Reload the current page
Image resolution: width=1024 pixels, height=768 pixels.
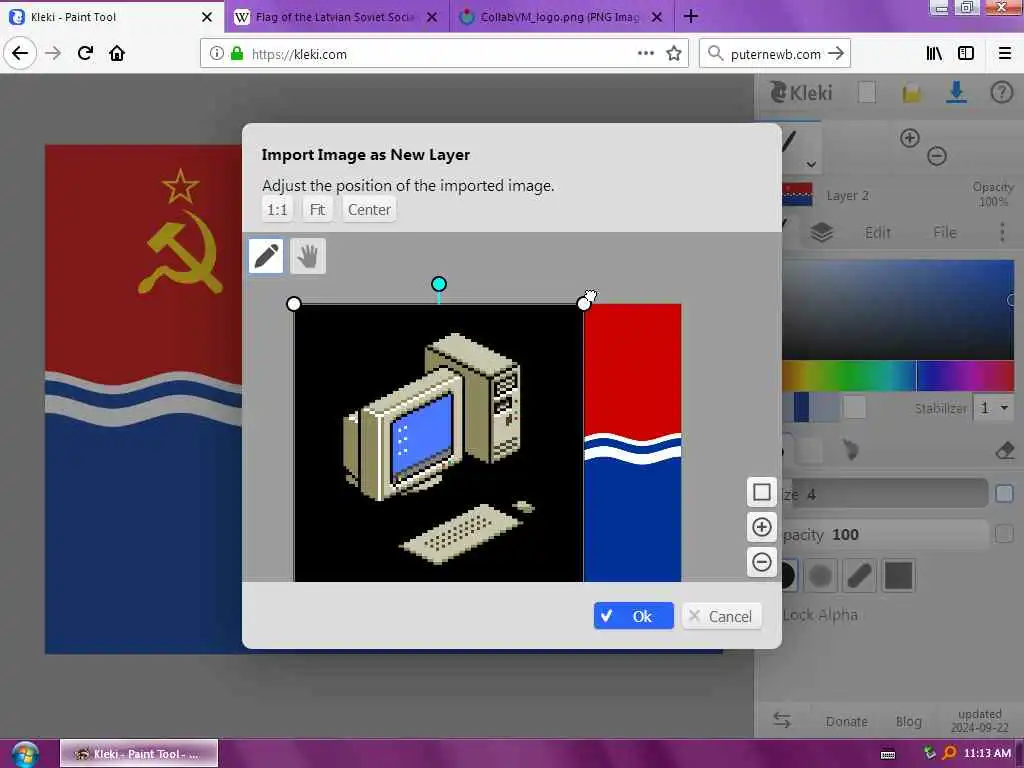point(86,53)
